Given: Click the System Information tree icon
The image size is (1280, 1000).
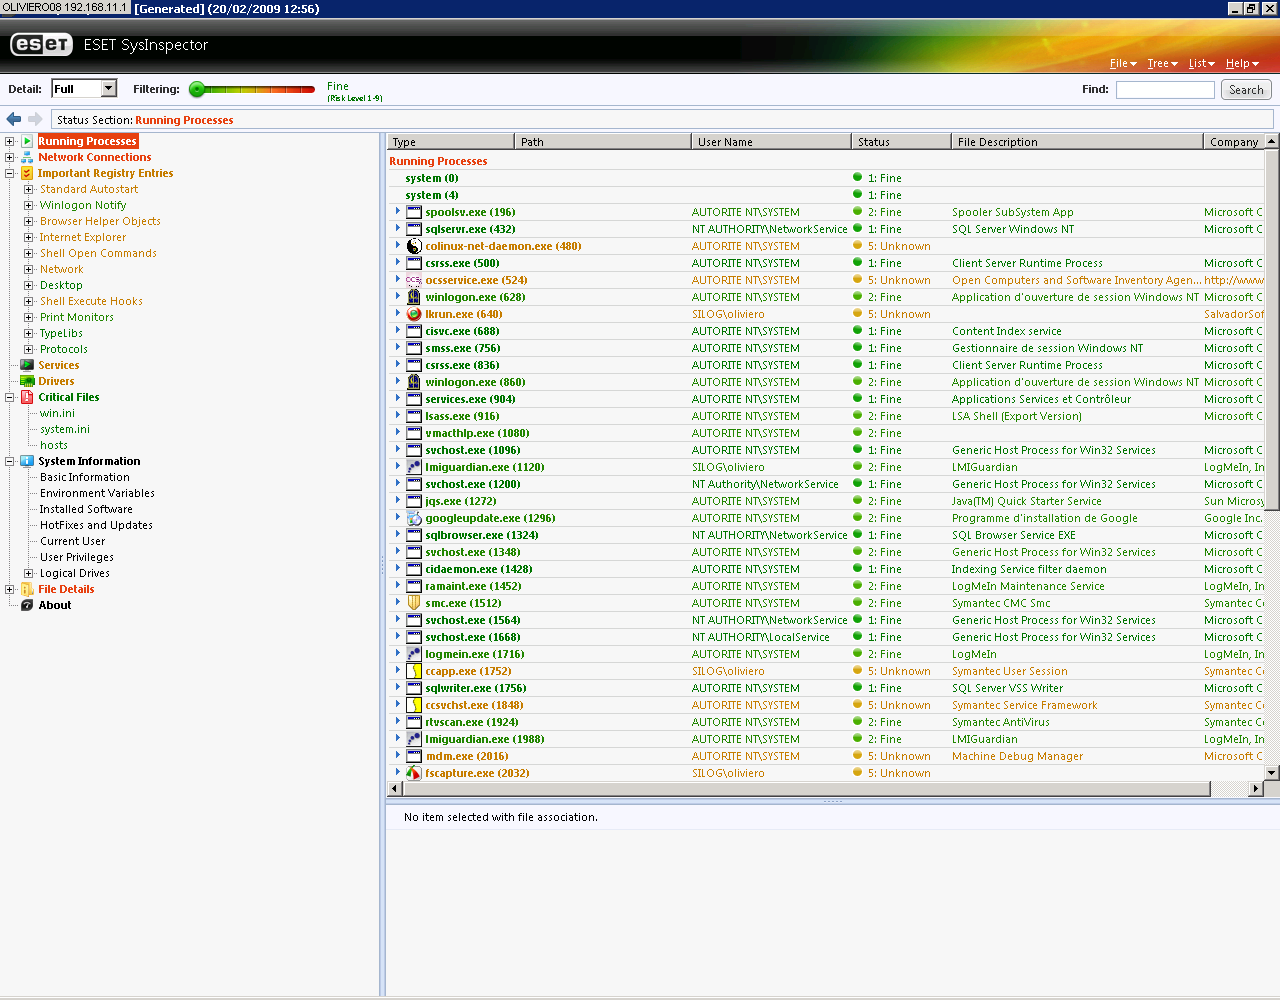Looking at the screenshot, I should click(x=28, y=461).
